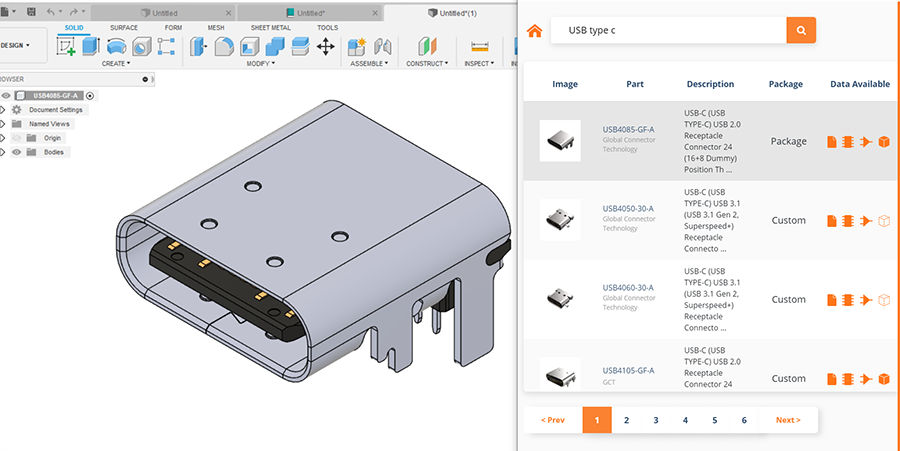Viewport: 900px width, 451px height.
Task: Select the Extrude tool in Create group
Action: click(91, 46)
